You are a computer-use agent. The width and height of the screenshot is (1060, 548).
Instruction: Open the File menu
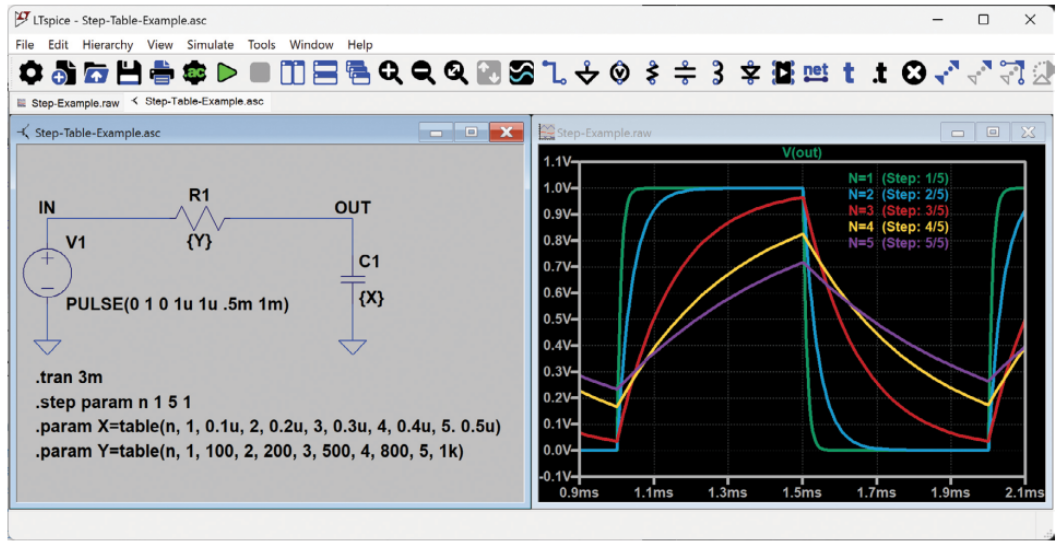pyautogui.click(x=24, y=45)
